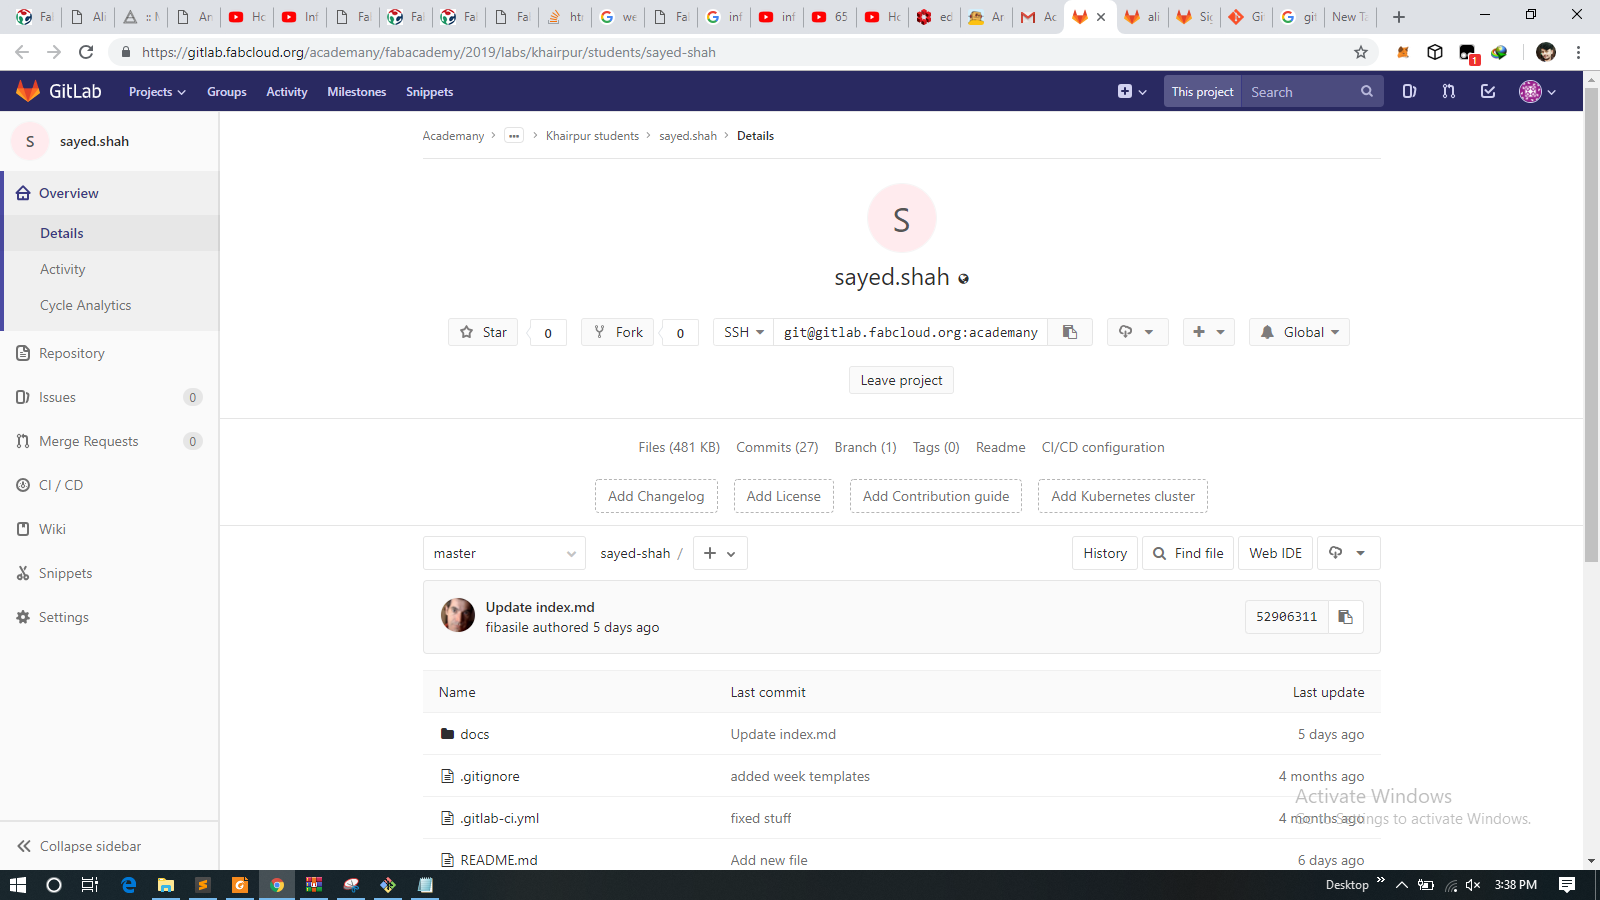Go to CI / CD in the sidebar
Viewport: 1600px width, 900px height.
pyautogui.click(x=110, y=485)
